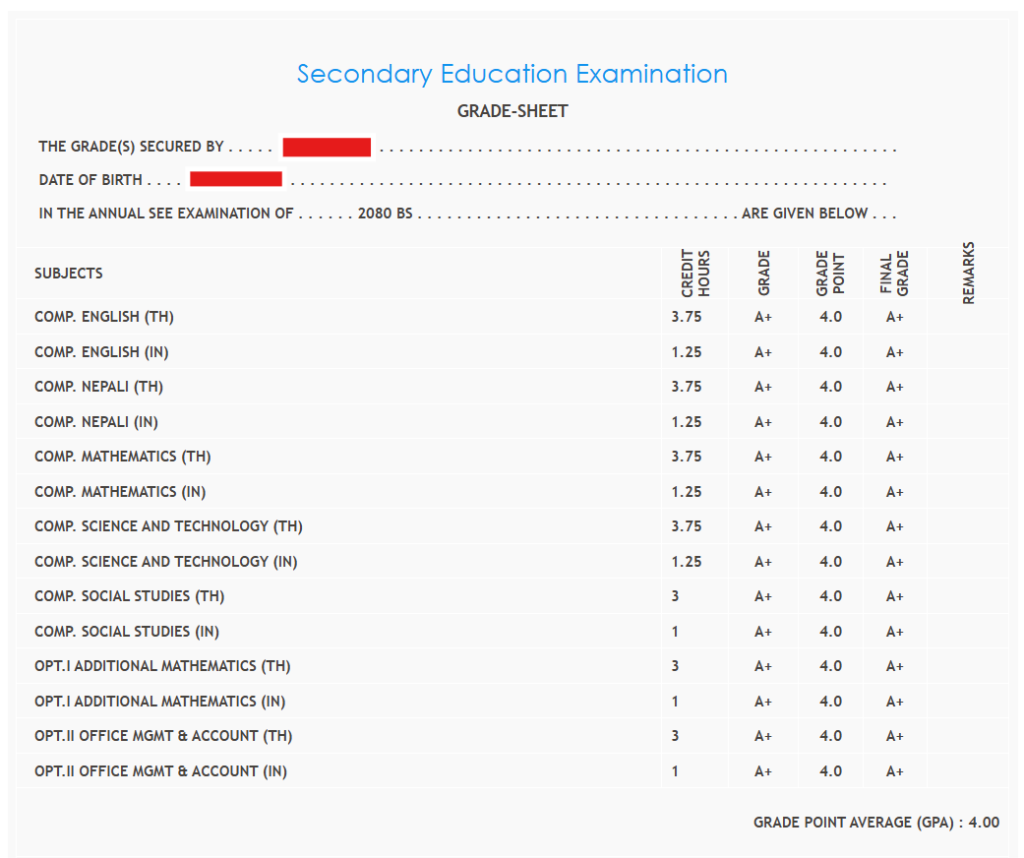Viewport: 1024px width, 858px height.
Task: Click the GRADE-SHEET heading
Action: [512, 111]
